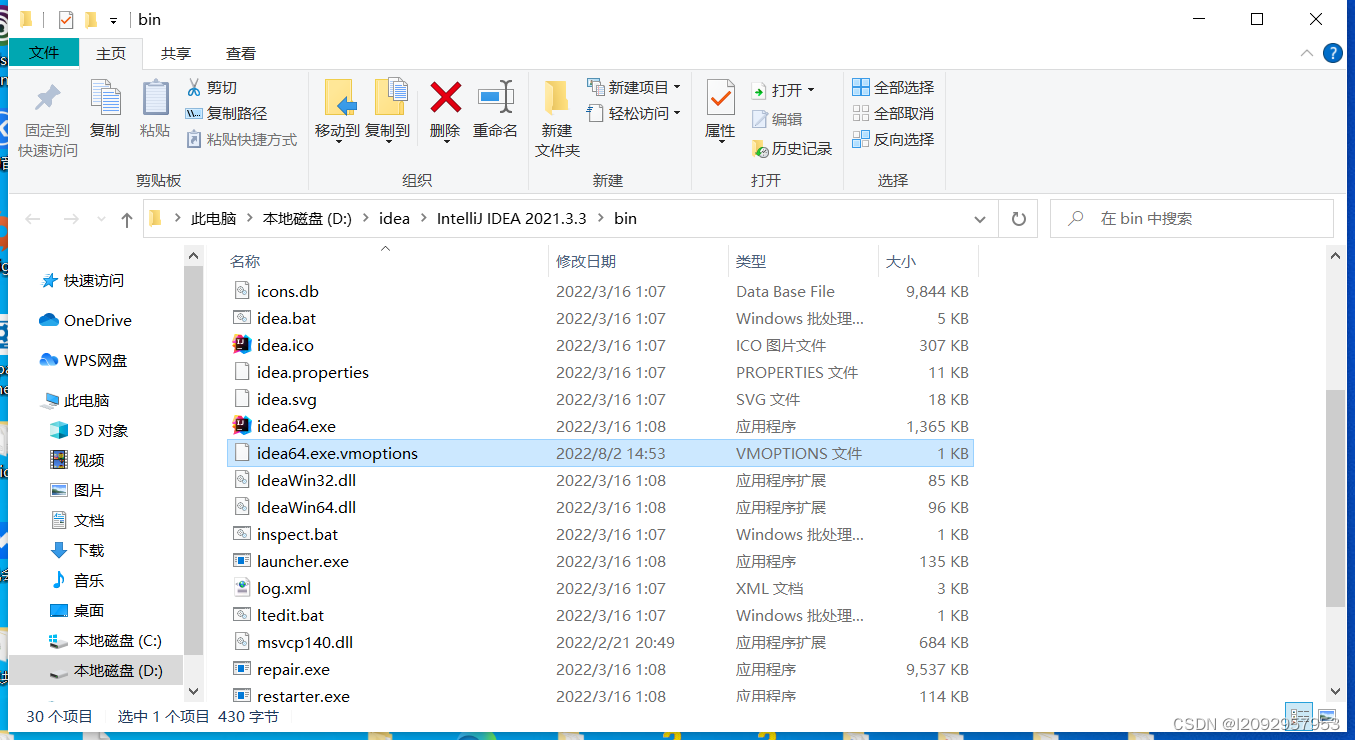Click the Up one level arrow
The image size is (1355, 740).
[x=126, y=220]
